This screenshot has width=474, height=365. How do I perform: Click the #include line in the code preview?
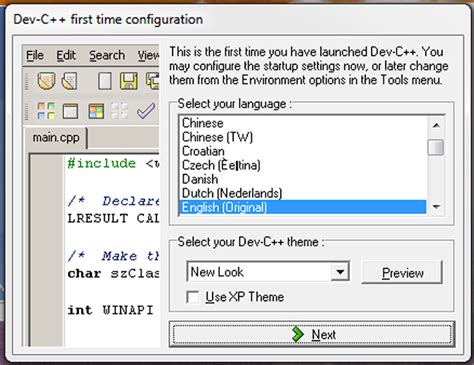click(113, 163)
